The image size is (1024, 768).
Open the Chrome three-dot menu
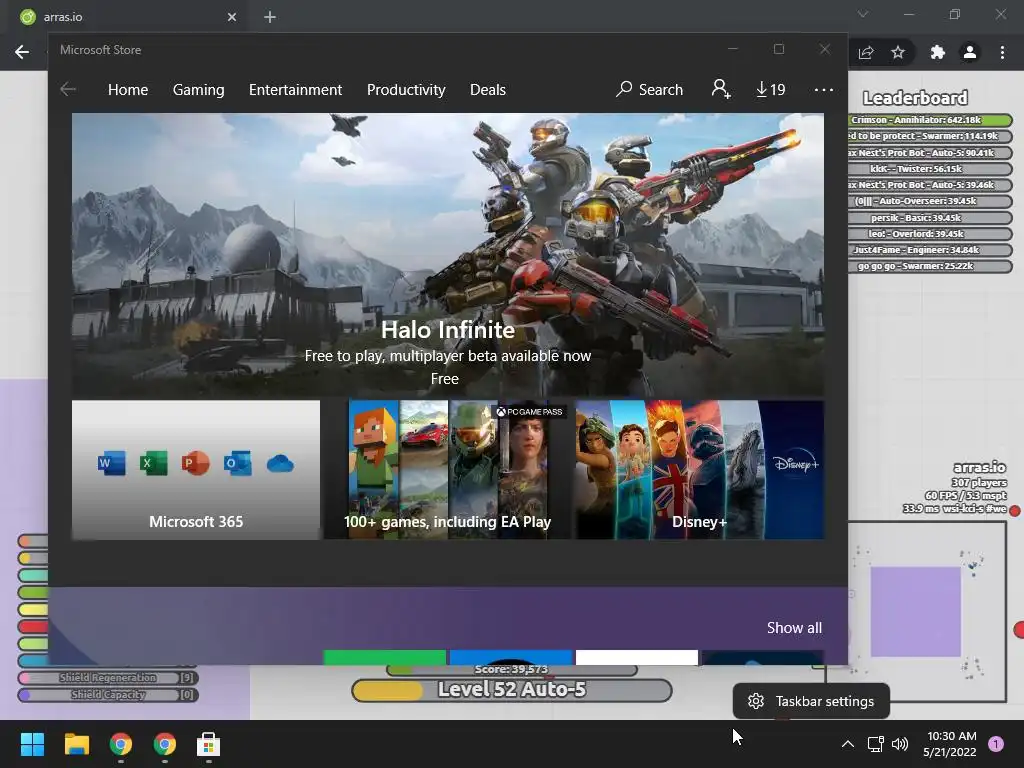pyautogui.click(x=1002, y=52)
